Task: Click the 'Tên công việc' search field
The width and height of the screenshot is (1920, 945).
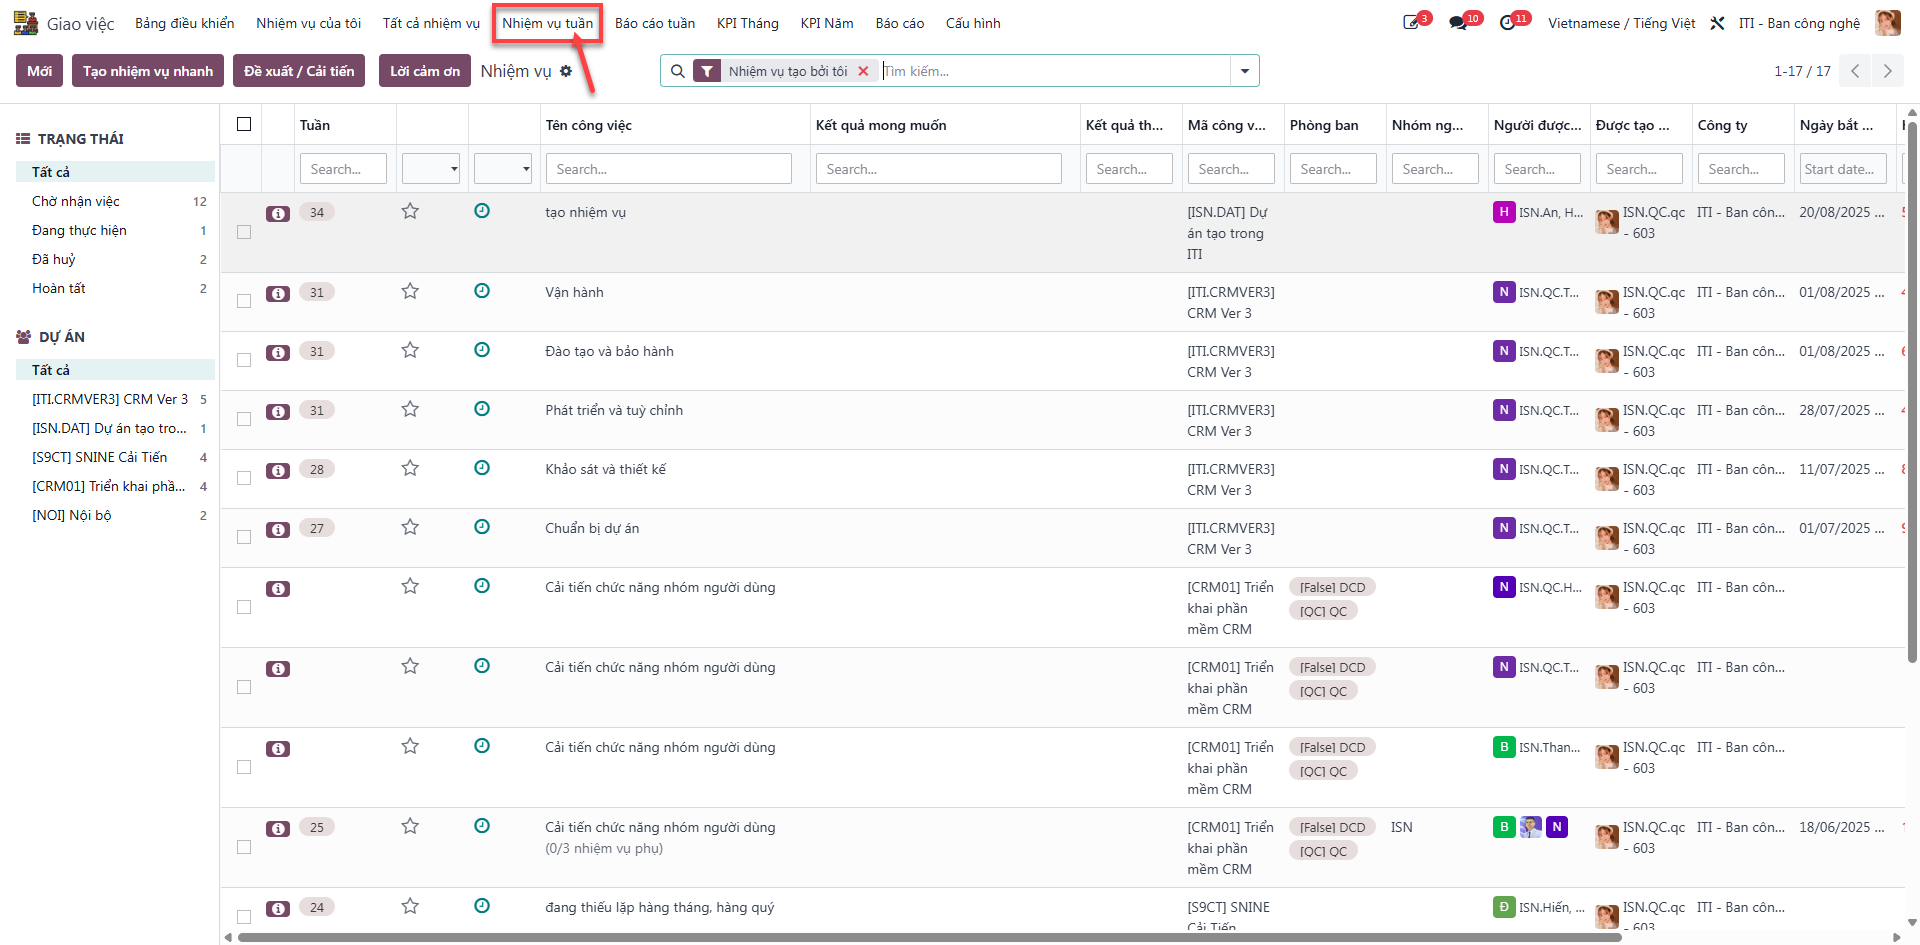Action: click(x=669, y=169)
